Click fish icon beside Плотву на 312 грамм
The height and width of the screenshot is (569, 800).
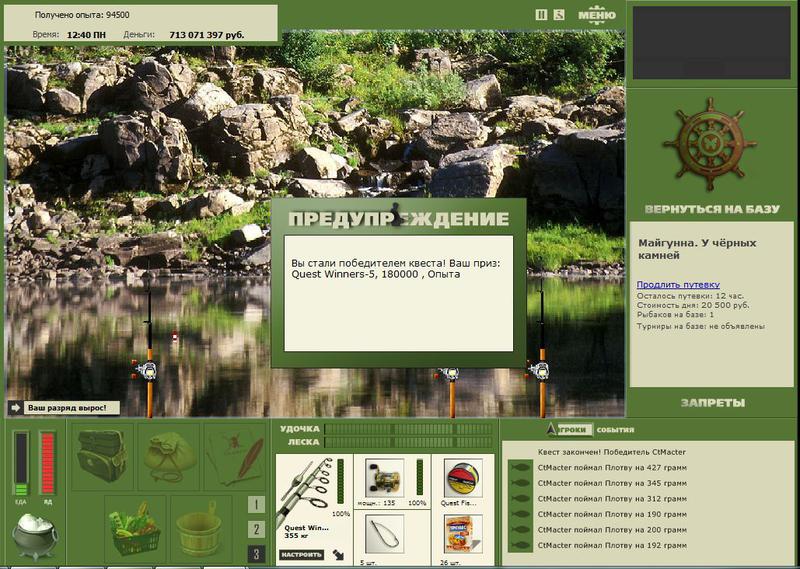(x=520, y=499)
